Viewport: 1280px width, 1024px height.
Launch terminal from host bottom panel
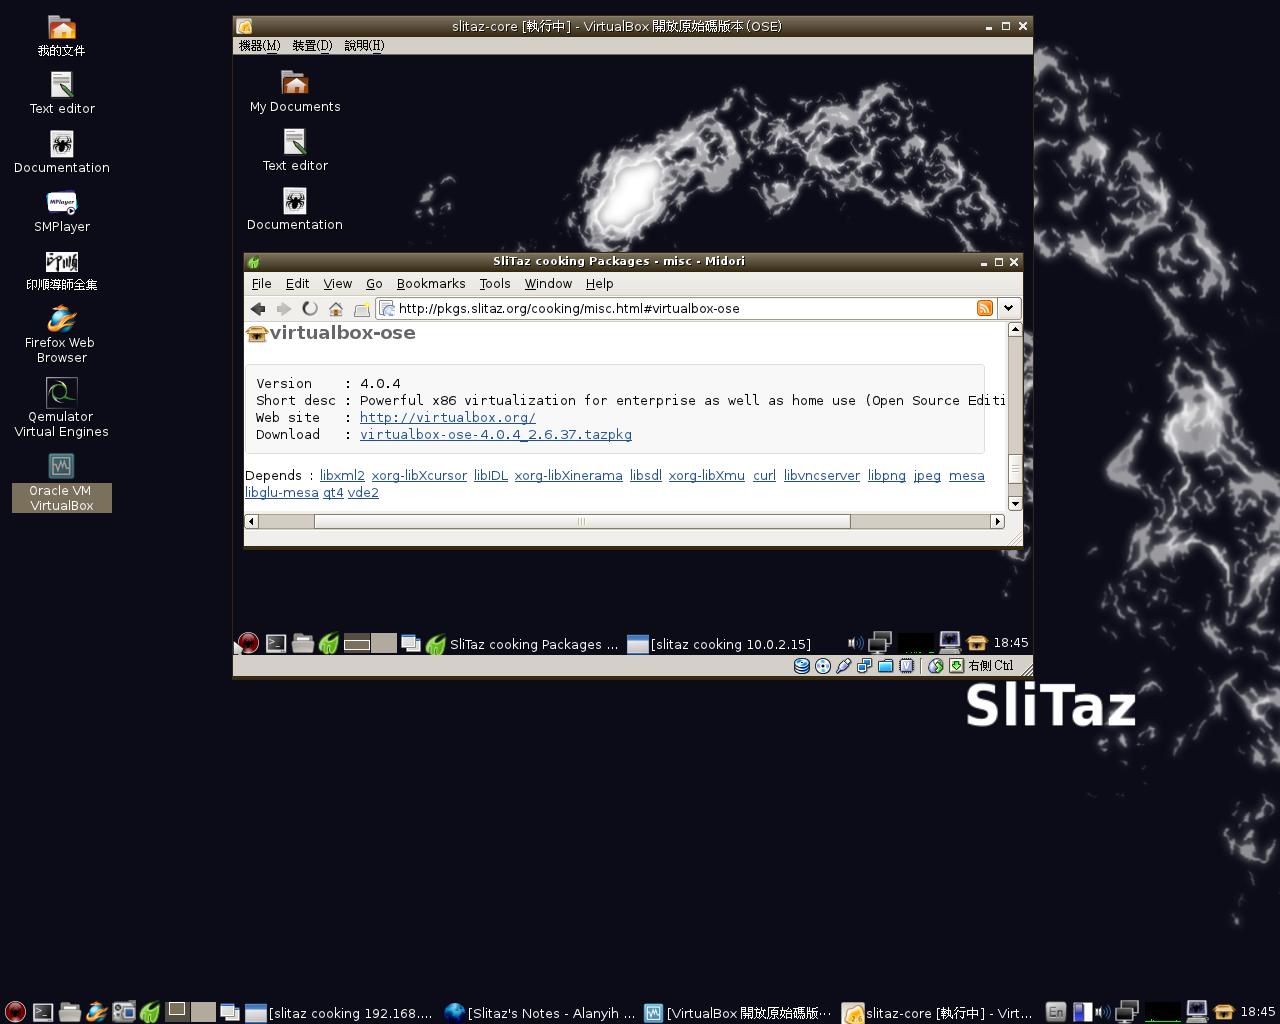coord(43,1013)
